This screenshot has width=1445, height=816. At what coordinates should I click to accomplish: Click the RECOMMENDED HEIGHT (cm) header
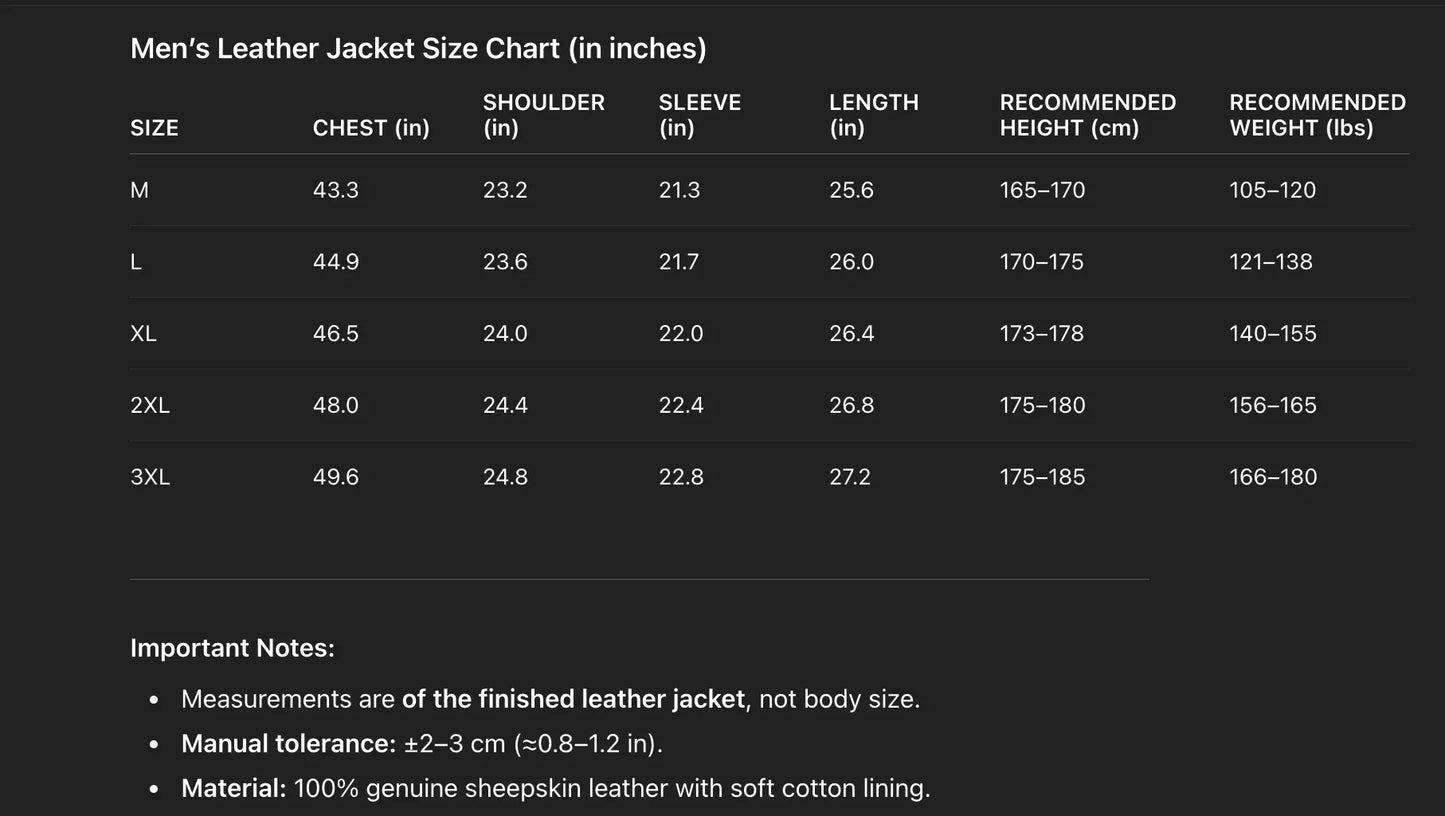(1087, 115)
